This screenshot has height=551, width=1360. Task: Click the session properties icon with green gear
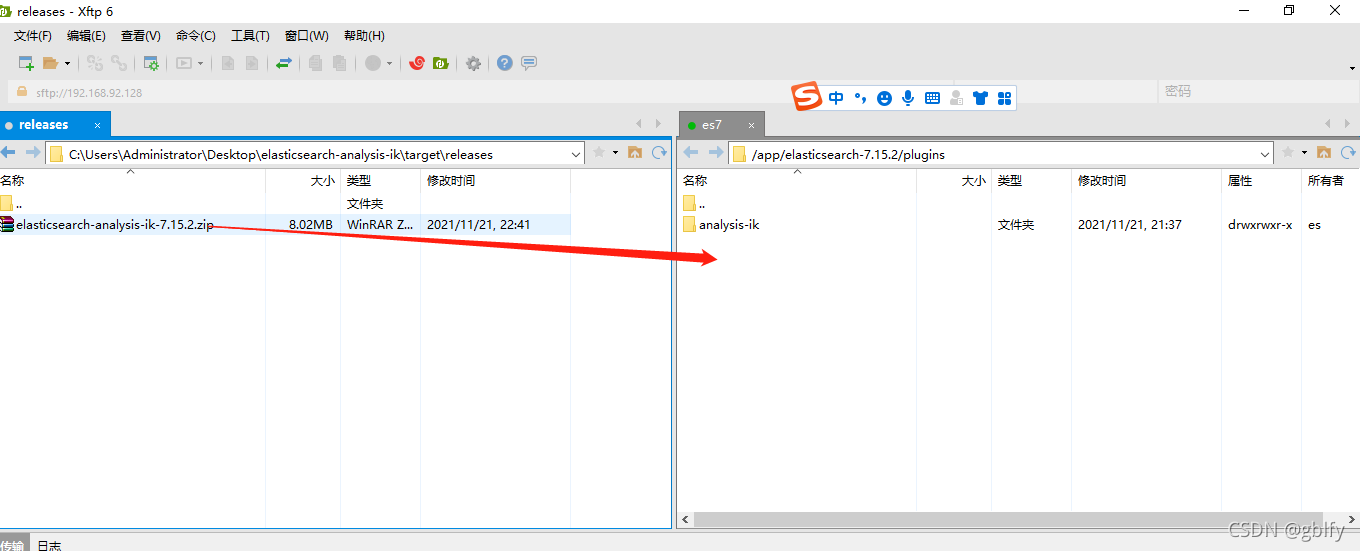[x=151, y=63]
